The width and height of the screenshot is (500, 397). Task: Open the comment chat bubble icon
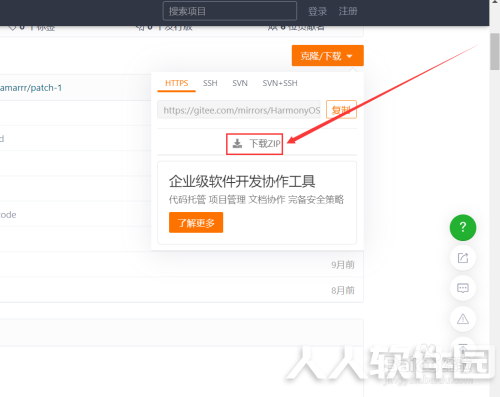[463, 288]
